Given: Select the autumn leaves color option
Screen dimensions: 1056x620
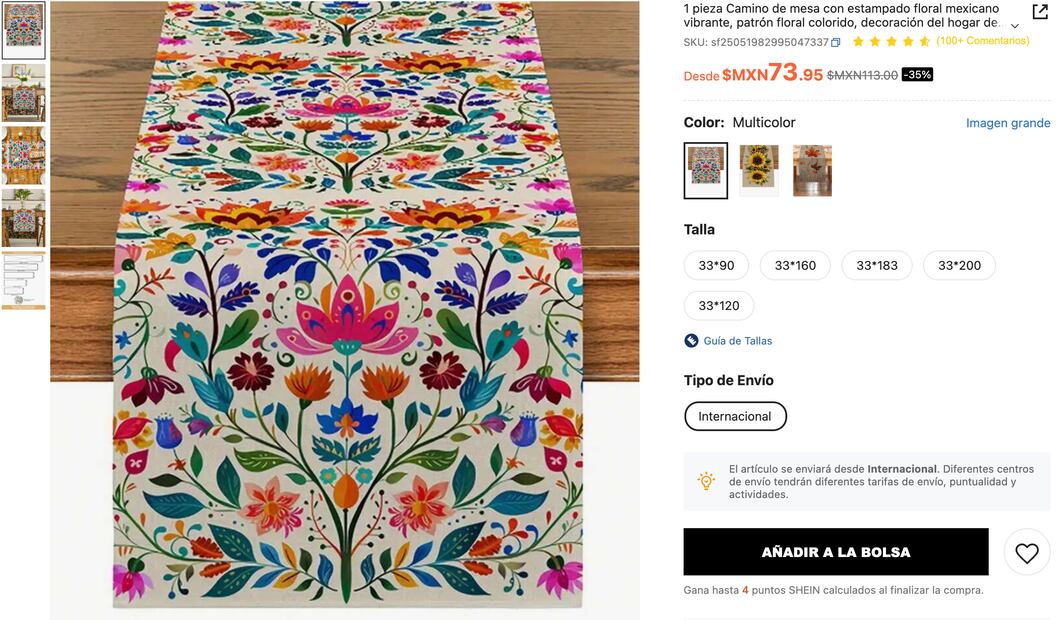Looking at the screenshot, I should pos(812,170).
